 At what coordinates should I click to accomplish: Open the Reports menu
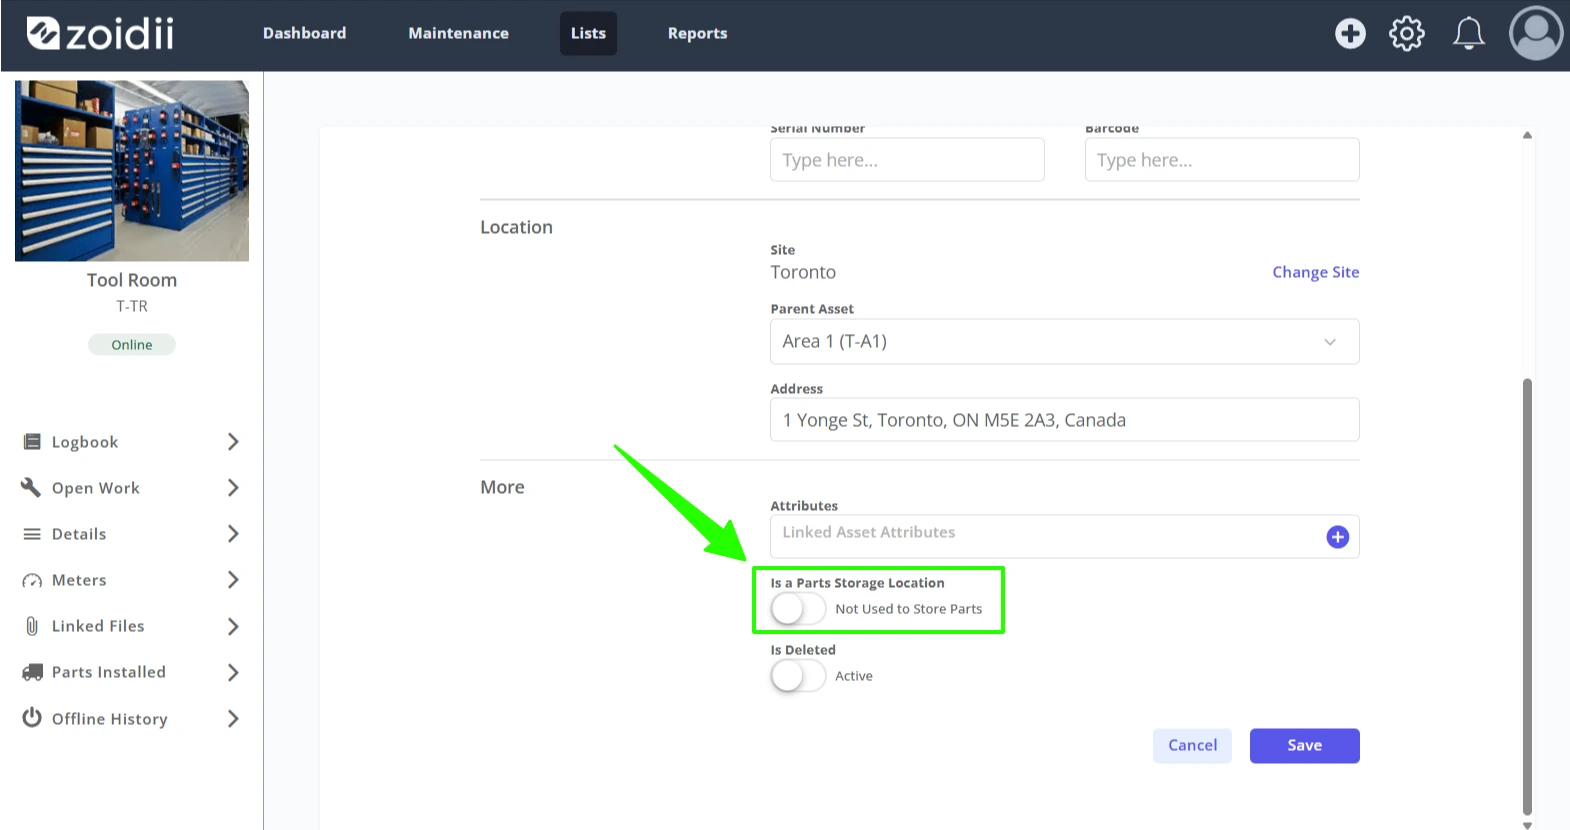[x=697, y=33]
